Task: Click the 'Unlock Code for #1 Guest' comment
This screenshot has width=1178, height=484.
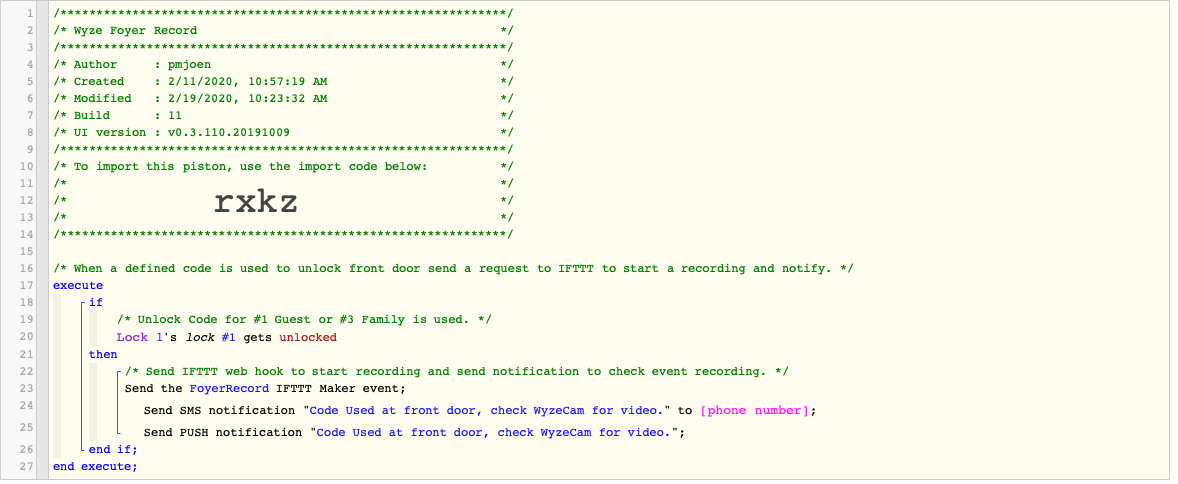Action: click(x=304, y=319)
